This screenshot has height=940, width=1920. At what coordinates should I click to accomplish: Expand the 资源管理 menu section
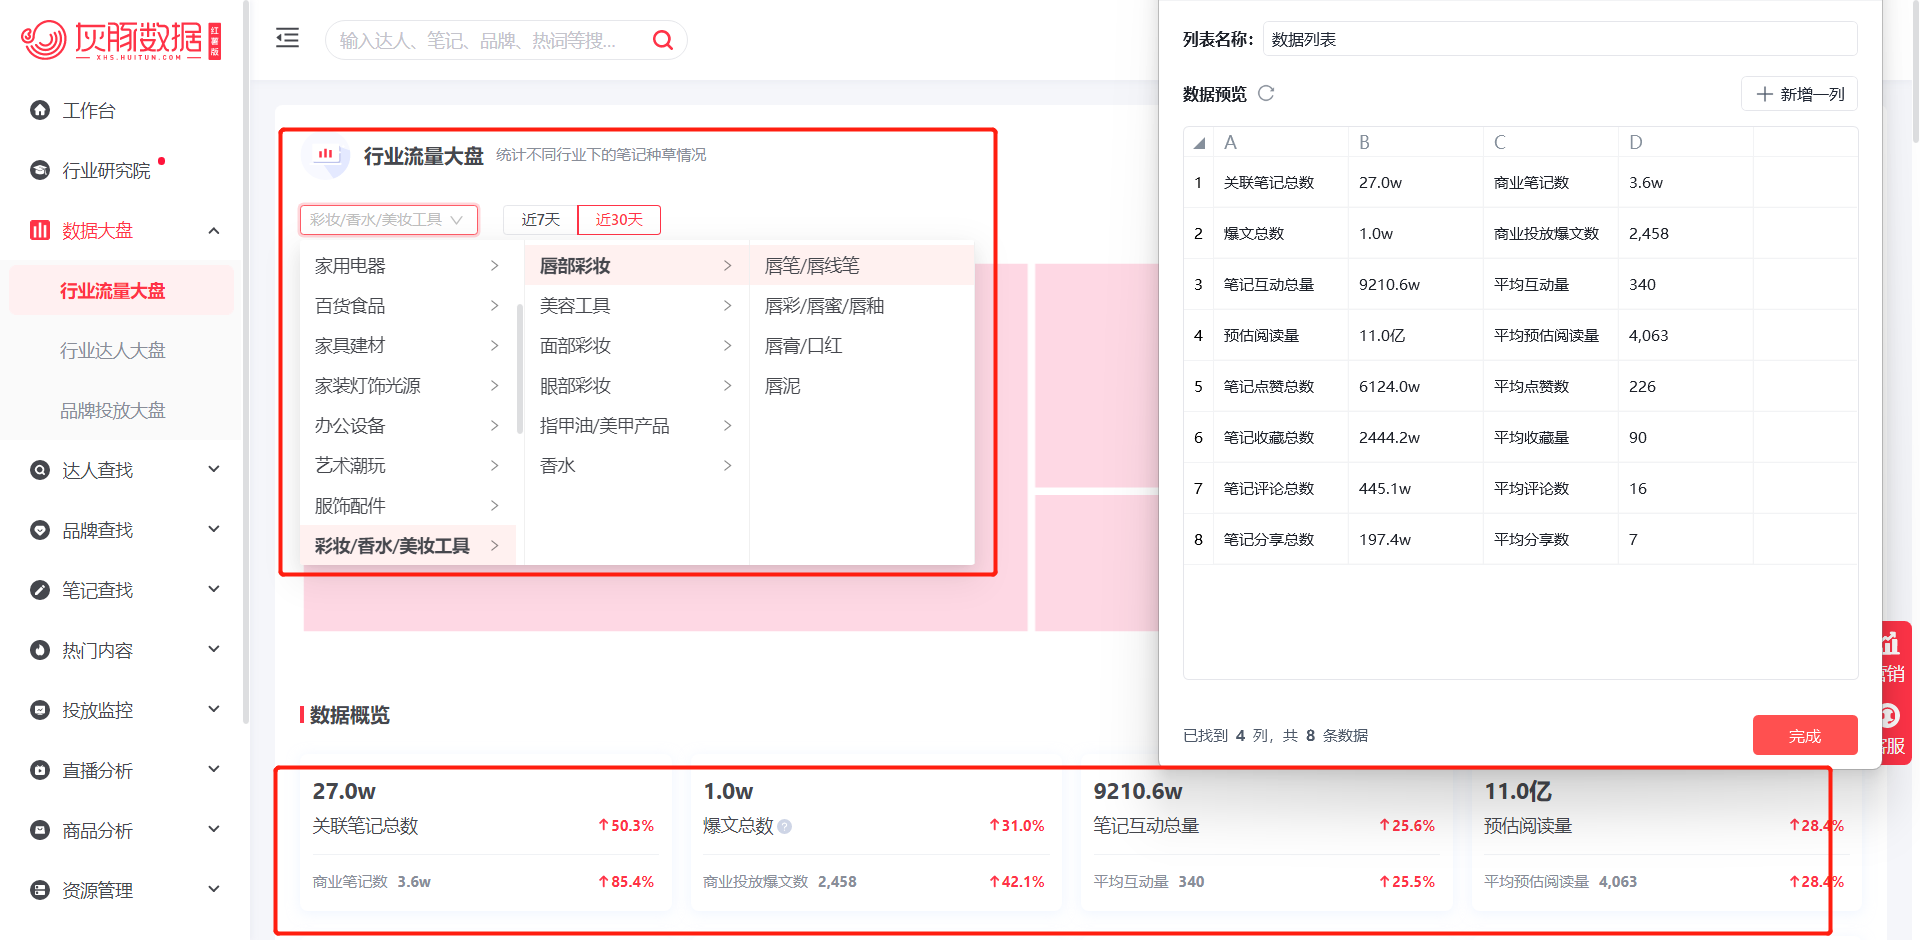coord(214,889)
